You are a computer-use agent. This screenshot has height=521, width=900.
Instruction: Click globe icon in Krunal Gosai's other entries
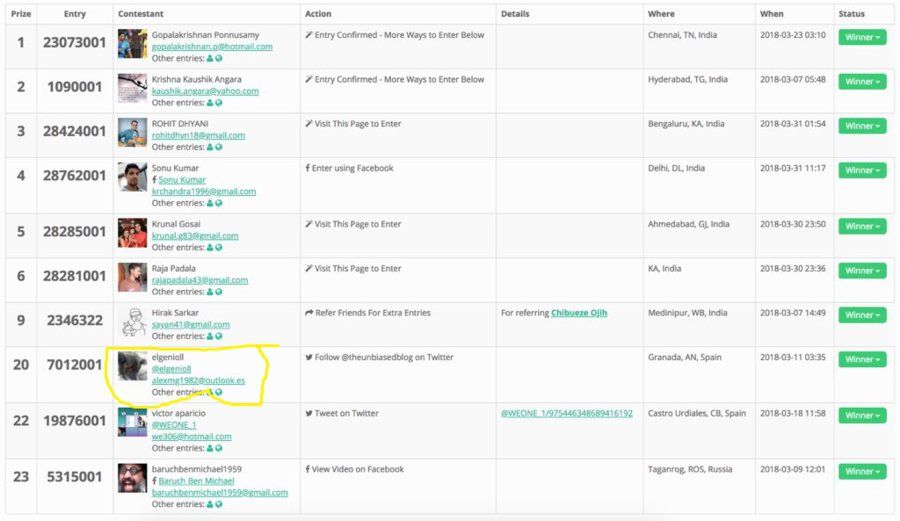(x=219, y=247)
